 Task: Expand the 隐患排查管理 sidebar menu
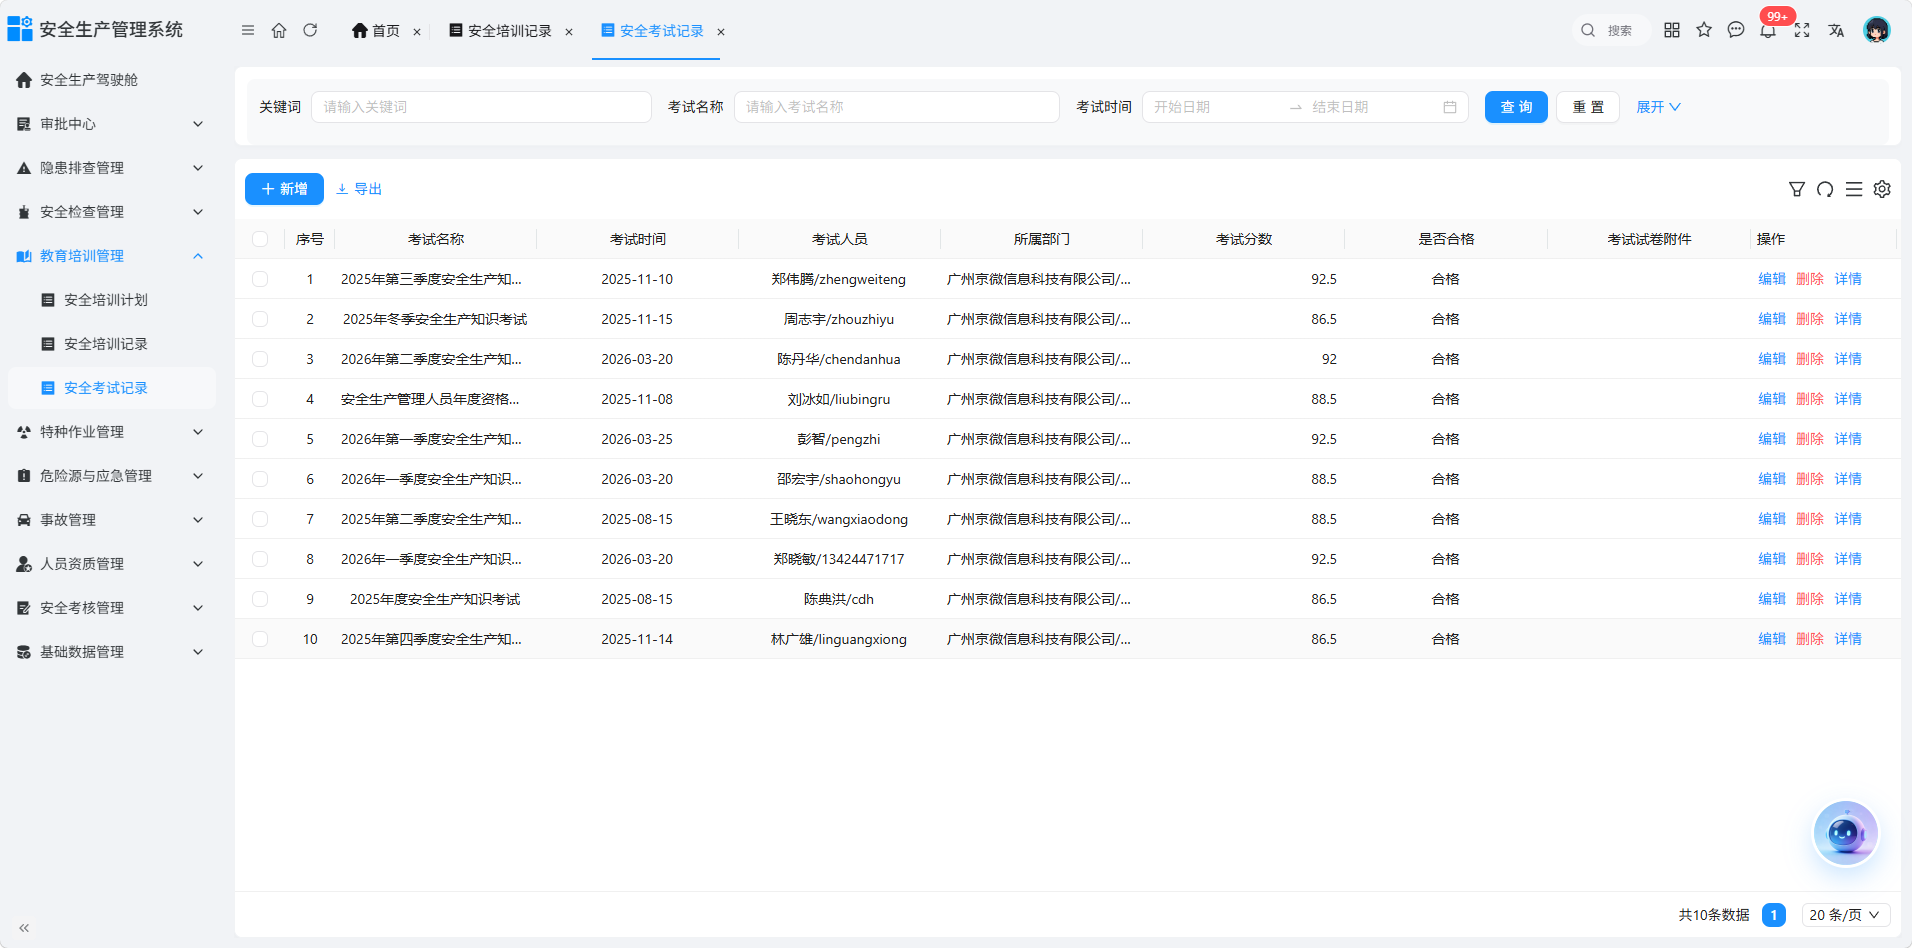[x=112, y=168]
